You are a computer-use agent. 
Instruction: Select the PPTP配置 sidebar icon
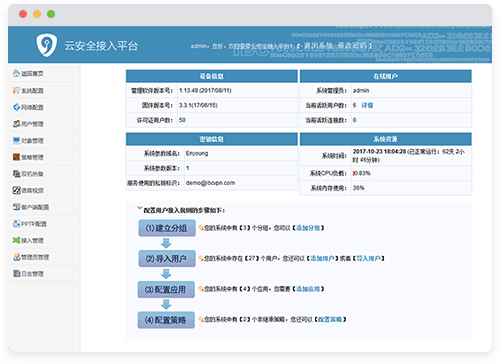point(16,224)
